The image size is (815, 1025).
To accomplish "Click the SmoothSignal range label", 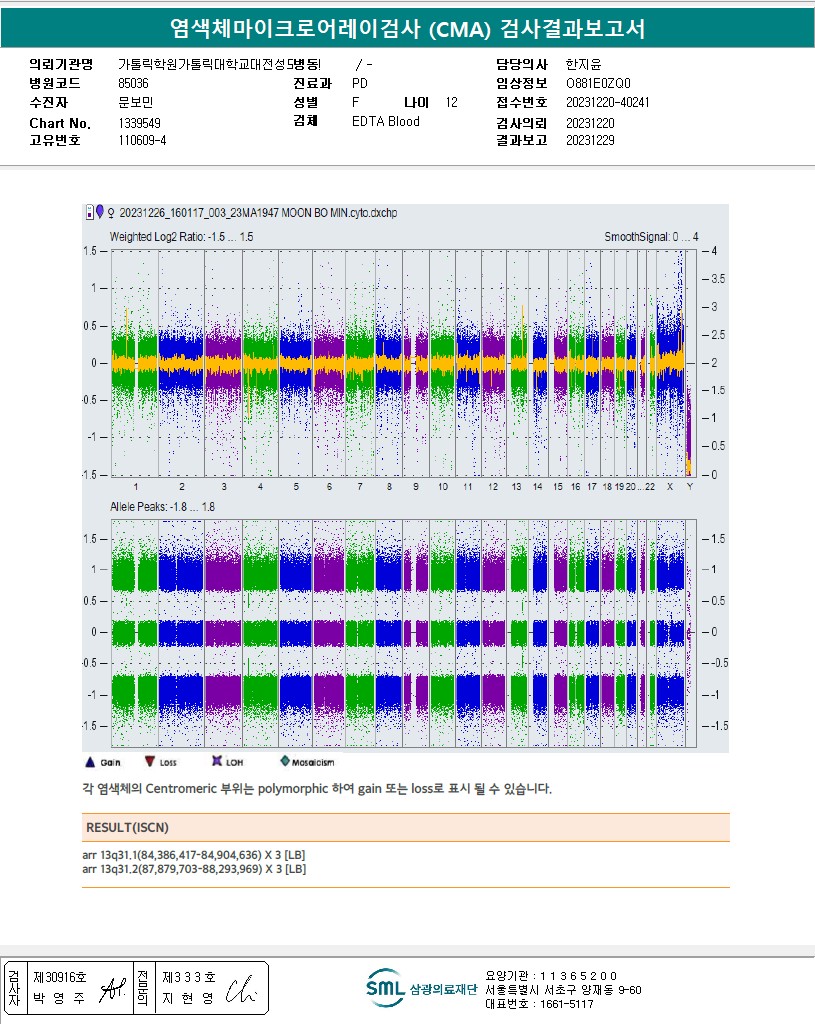I will [651, 237].
